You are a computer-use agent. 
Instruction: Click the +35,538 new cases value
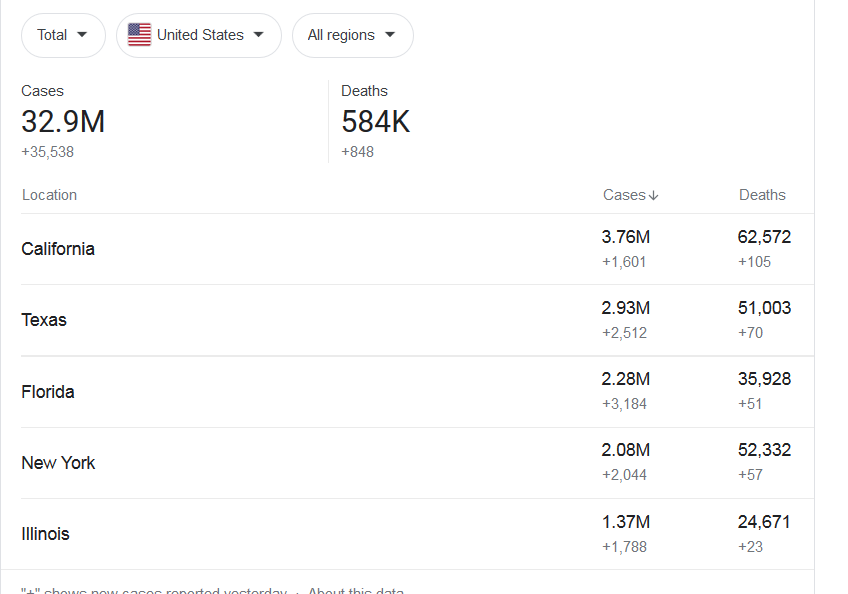48,152
